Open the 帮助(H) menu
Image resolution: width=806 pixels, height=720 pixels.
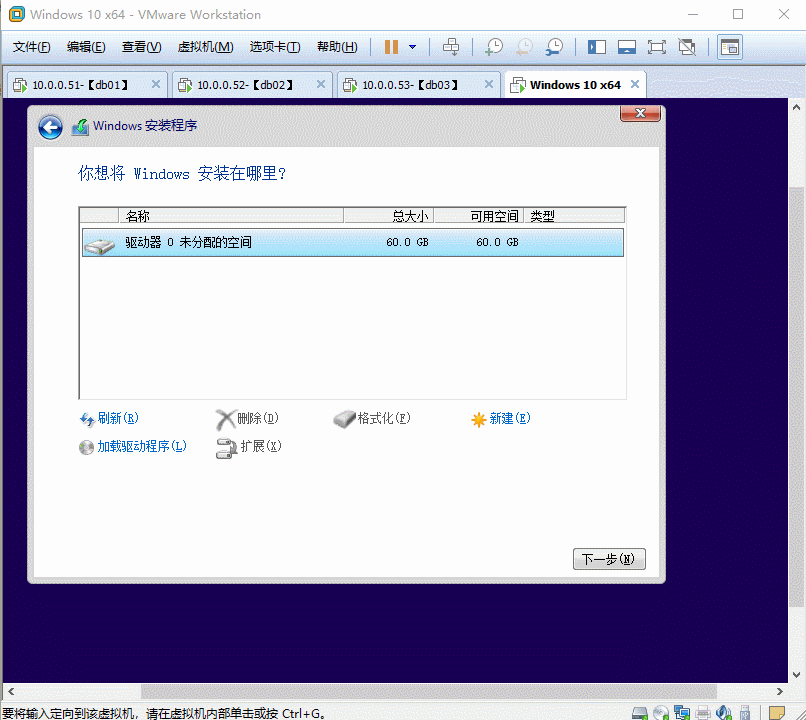[337, 47]
